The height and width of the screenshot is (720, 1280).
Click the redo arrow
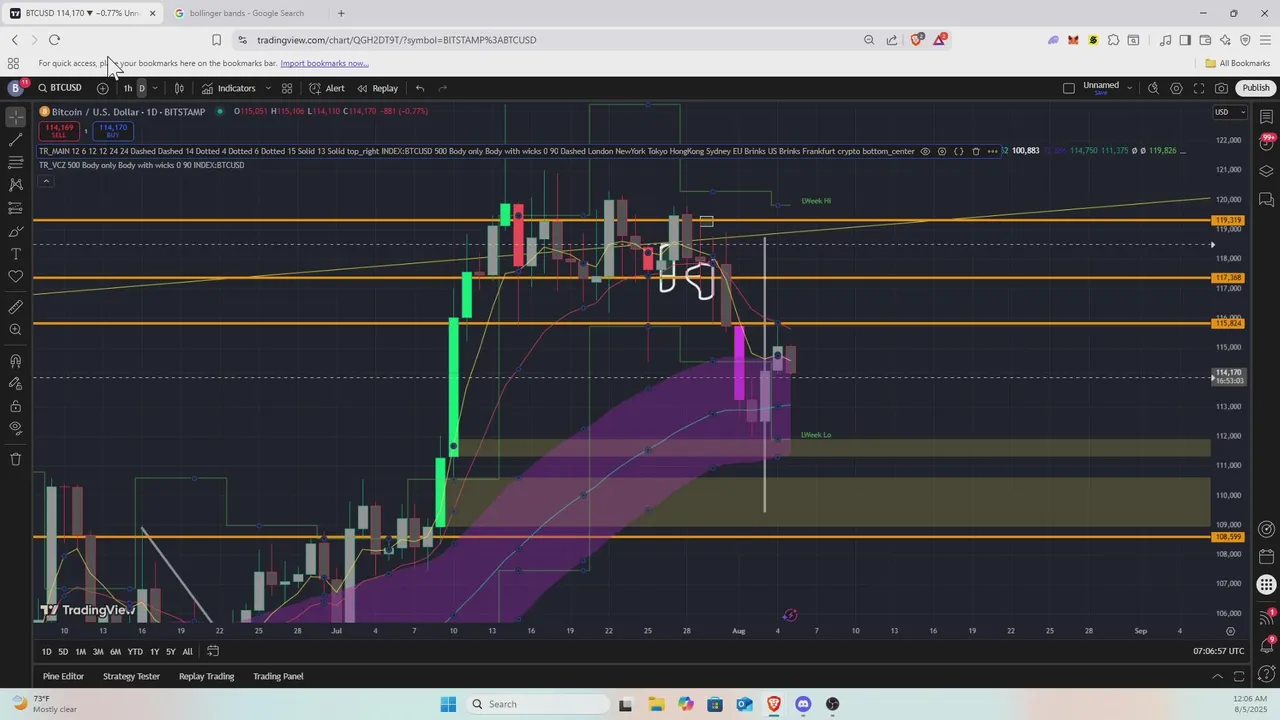(443, 88)
